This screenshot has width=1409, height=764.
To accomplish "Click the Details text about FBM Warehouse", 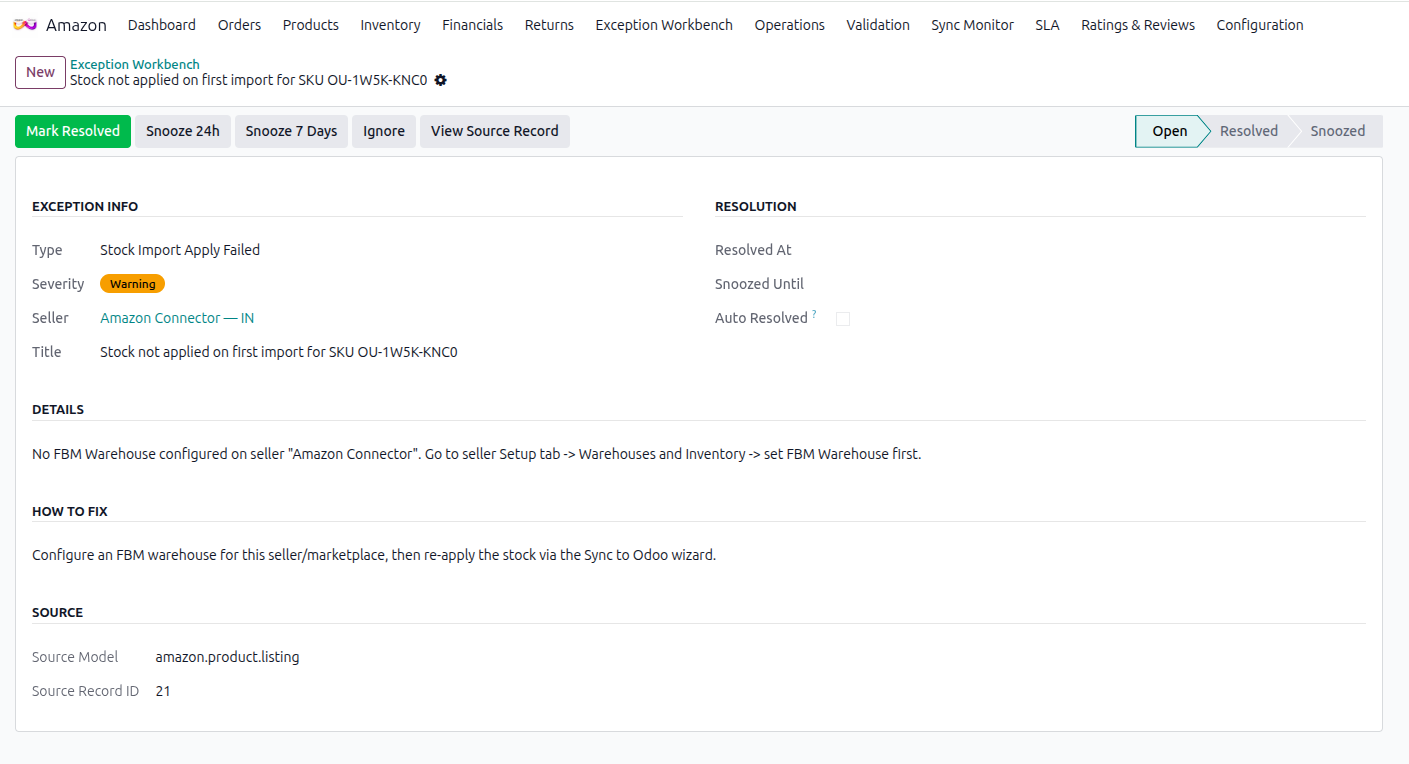I will click(476, 454).
